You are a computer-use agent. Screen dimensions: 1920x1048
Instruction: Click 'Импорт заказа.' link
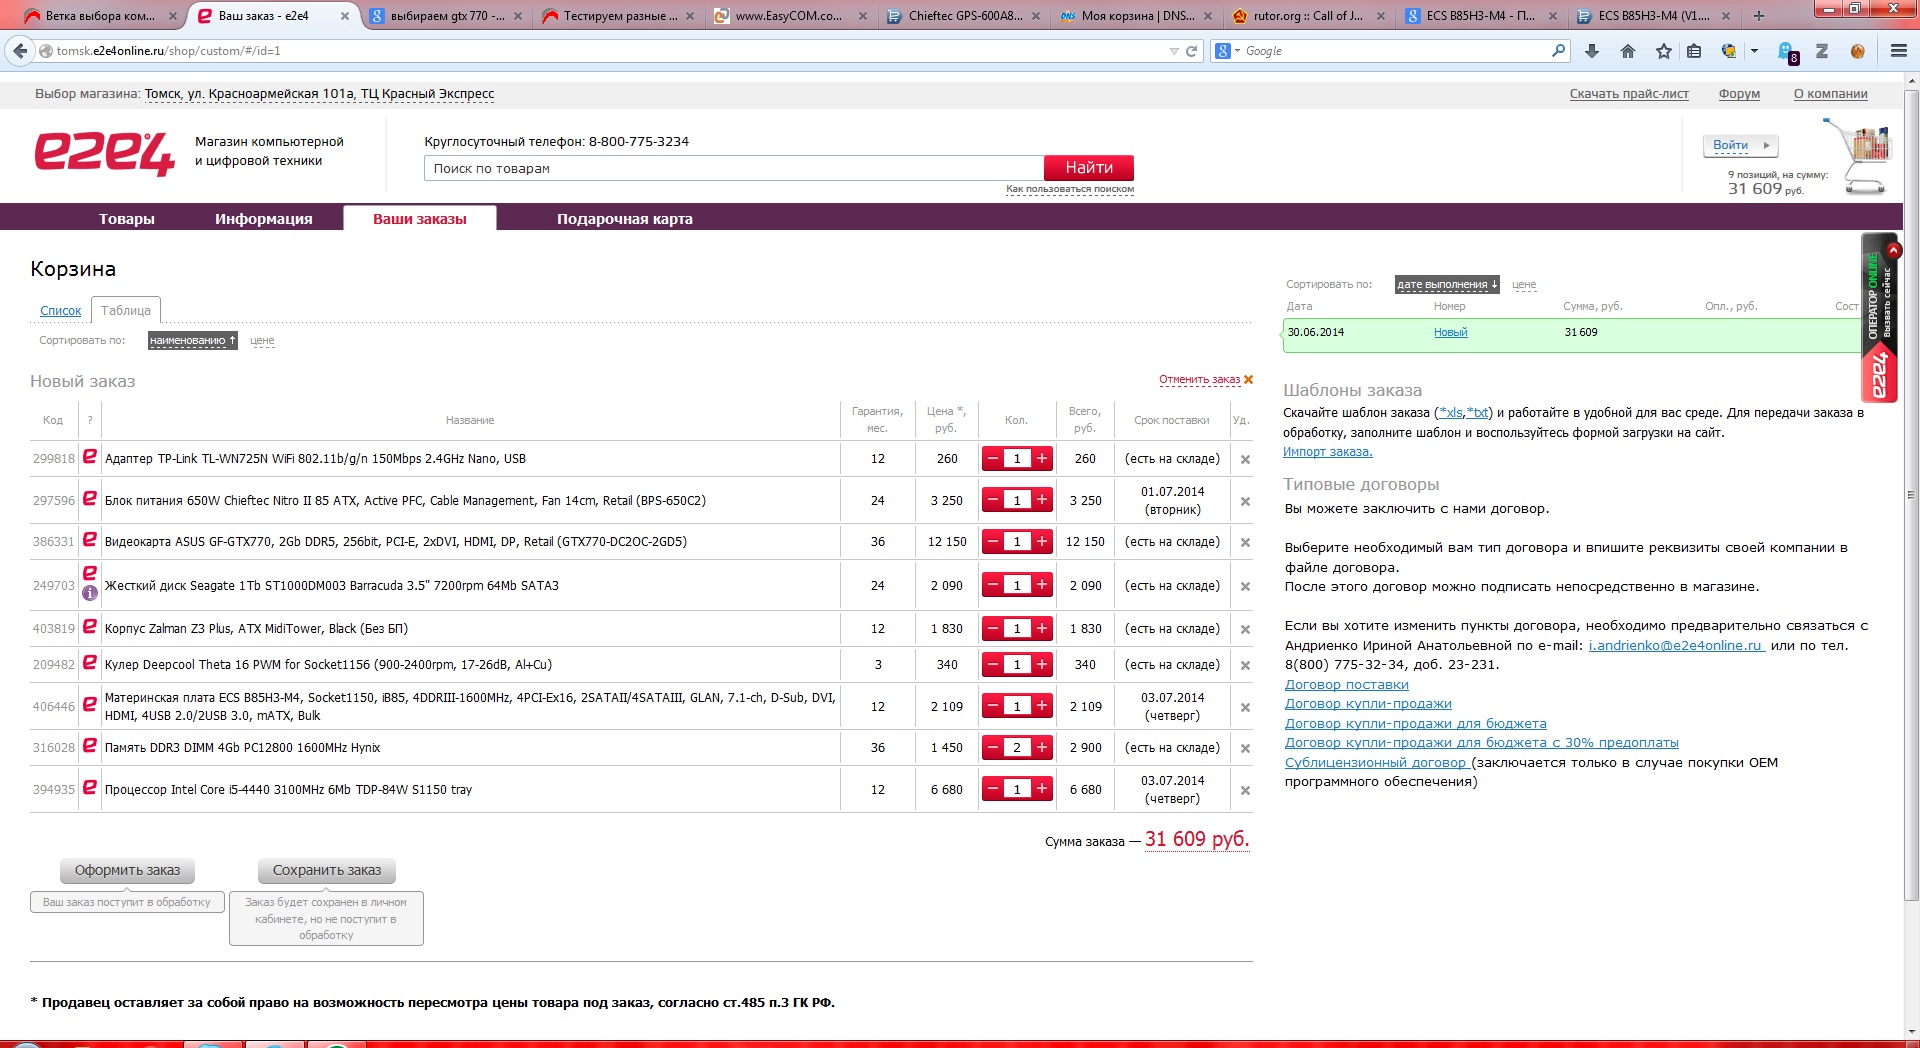(1328, 452)
